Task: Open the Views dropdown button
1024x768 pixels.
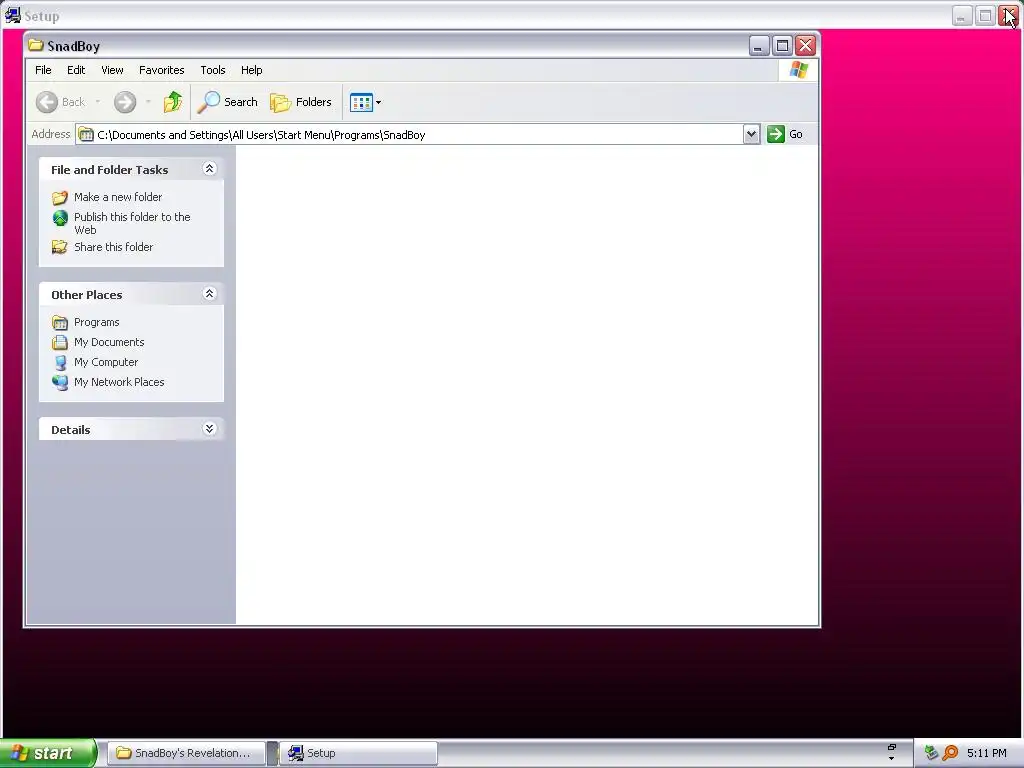Action: click(365, 102)
